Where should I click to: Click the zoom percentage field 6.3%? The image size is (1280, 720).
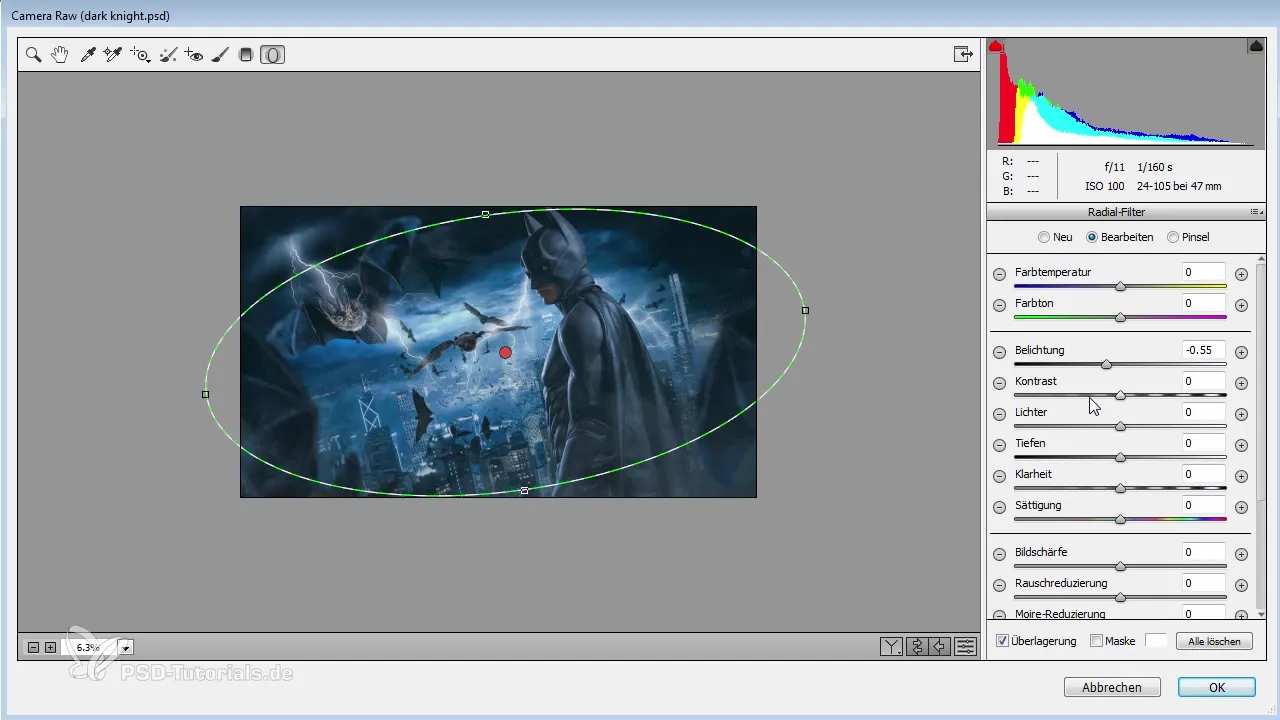click(x=89, y=648)
